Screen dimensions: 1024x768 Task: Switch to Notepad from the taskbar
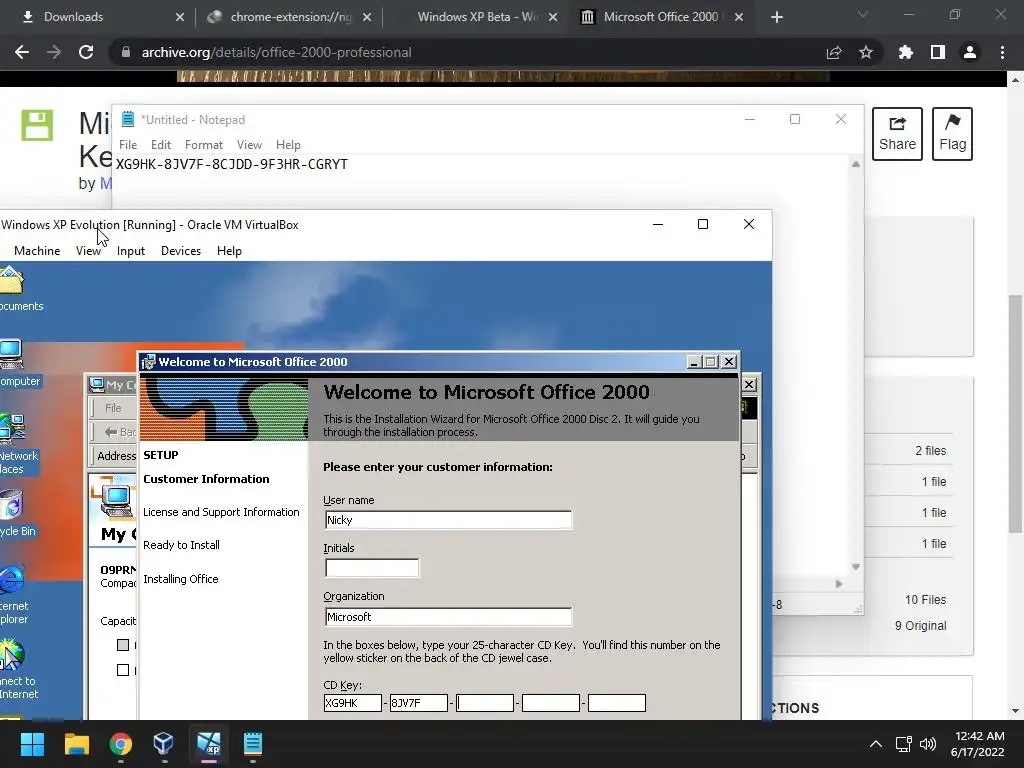(x=253, y=744)
